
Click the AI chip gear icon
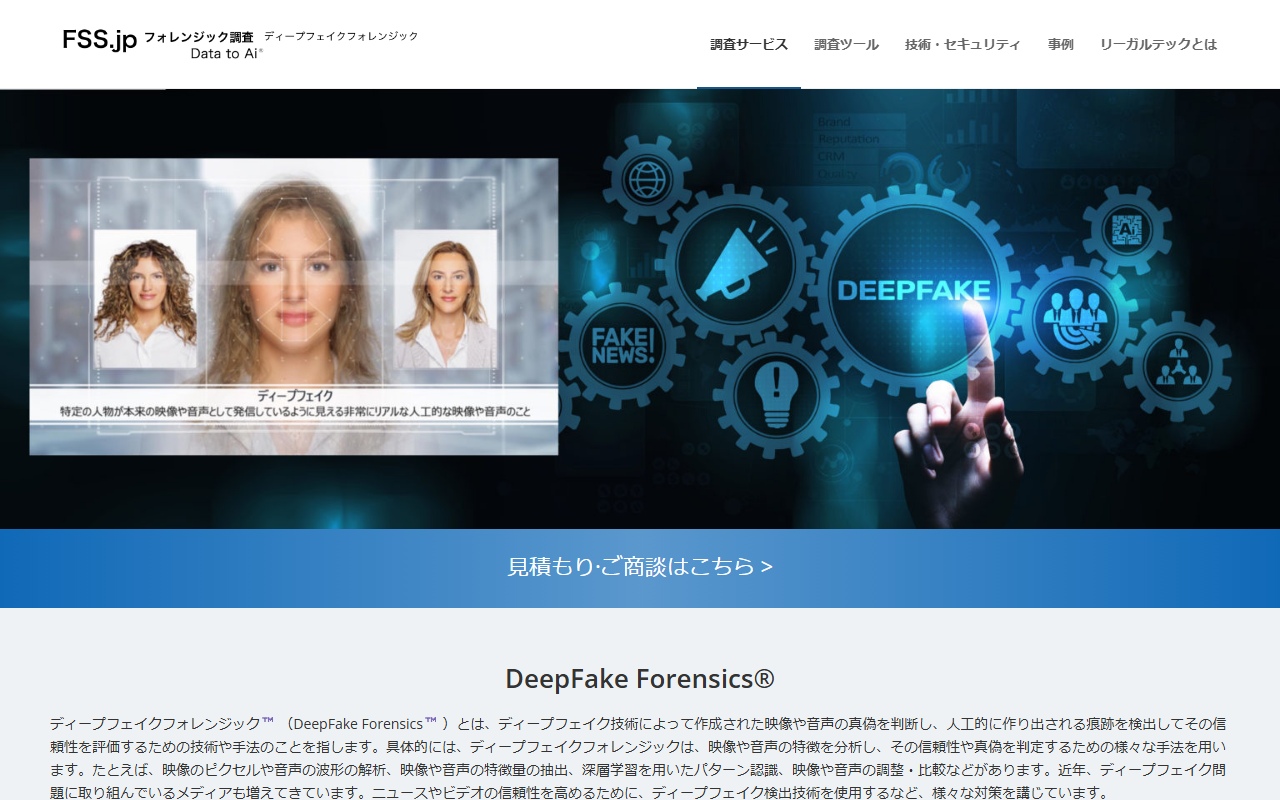click(1126, 231)
